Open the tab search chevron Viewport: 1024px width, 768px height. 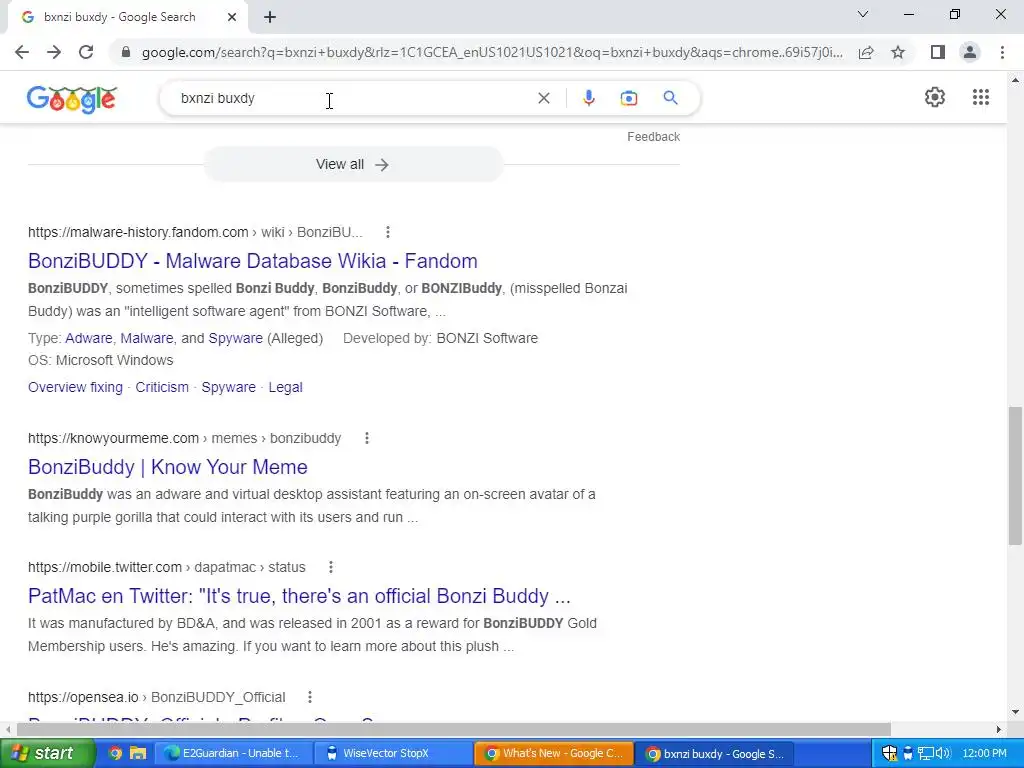pos(863,14)
